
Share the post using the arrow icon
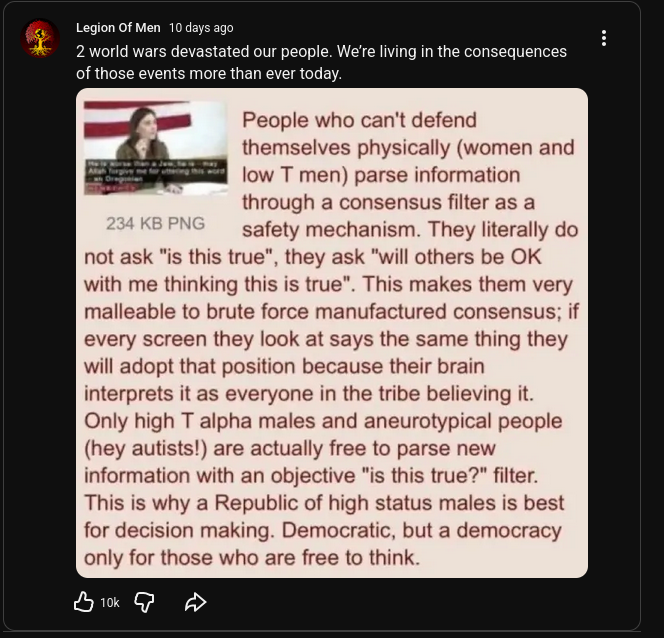[195, 602]
